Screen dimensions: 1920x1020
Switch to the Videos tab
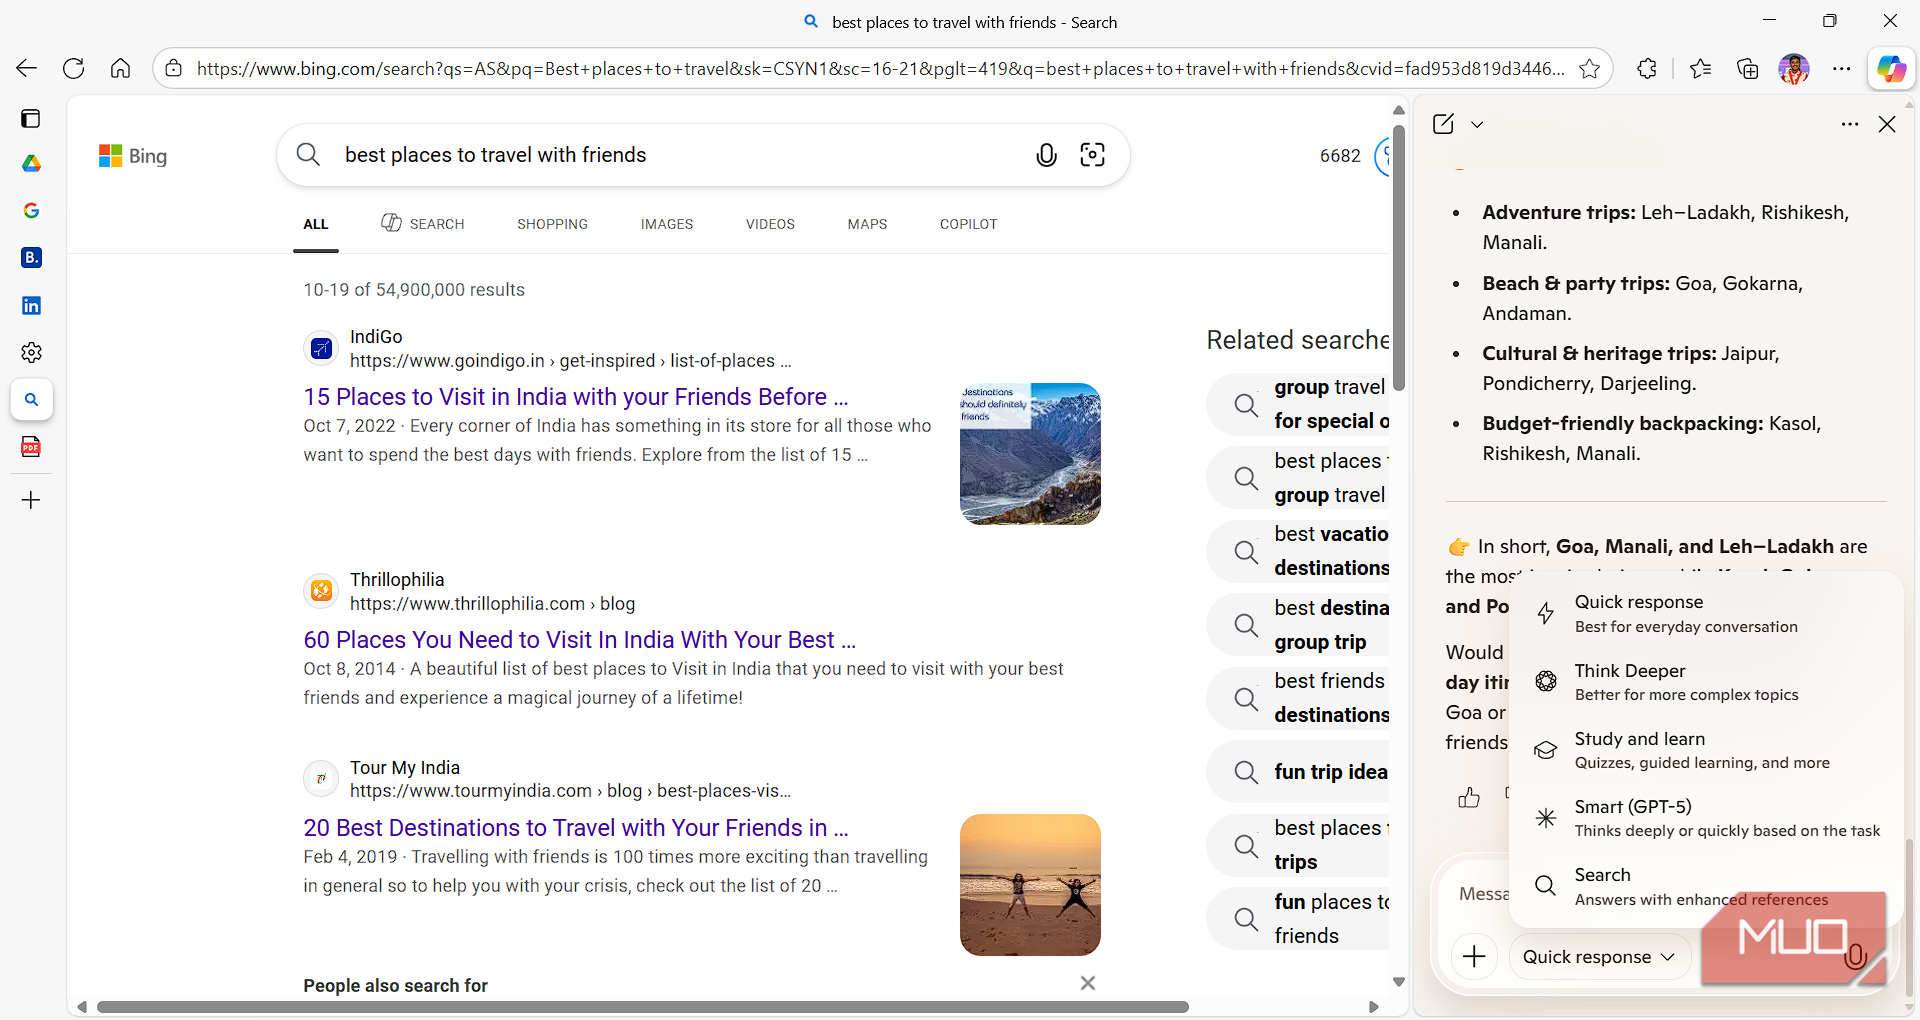pos(770,224)
